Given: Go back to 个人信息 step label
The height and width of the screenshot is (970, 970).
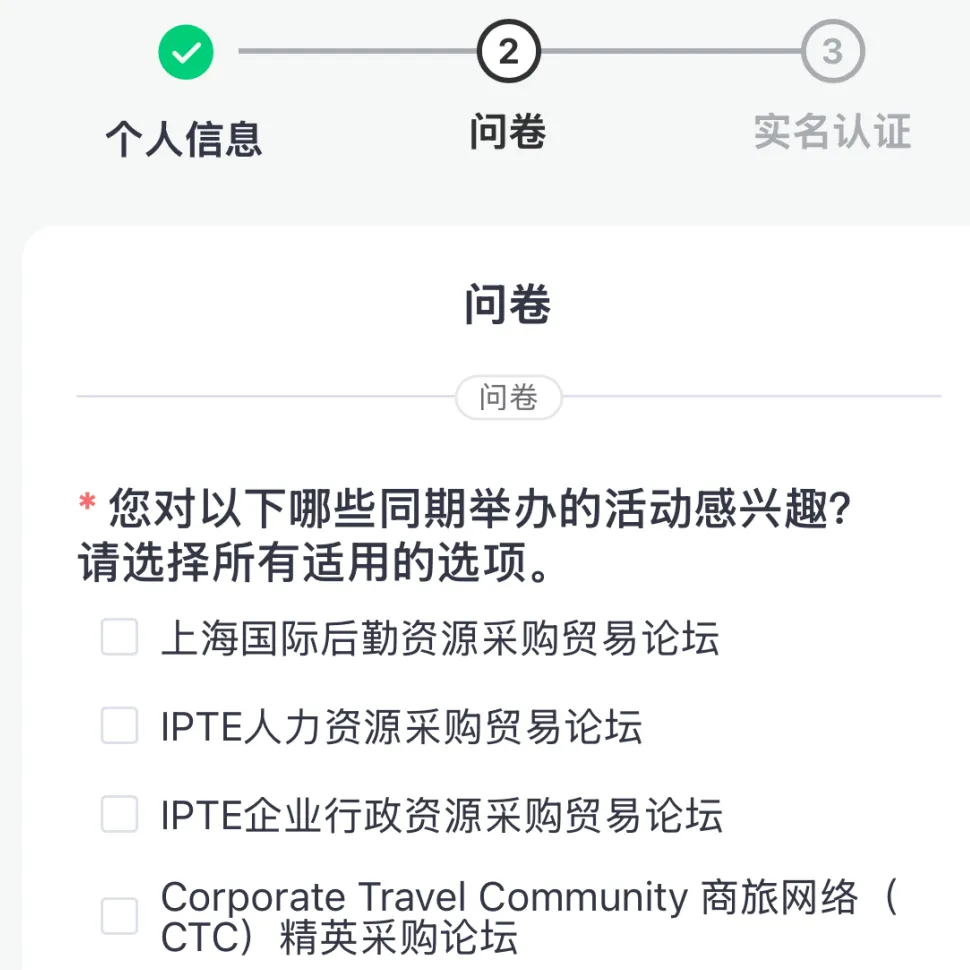Looking at the screenshot, I should pos(184,139).
